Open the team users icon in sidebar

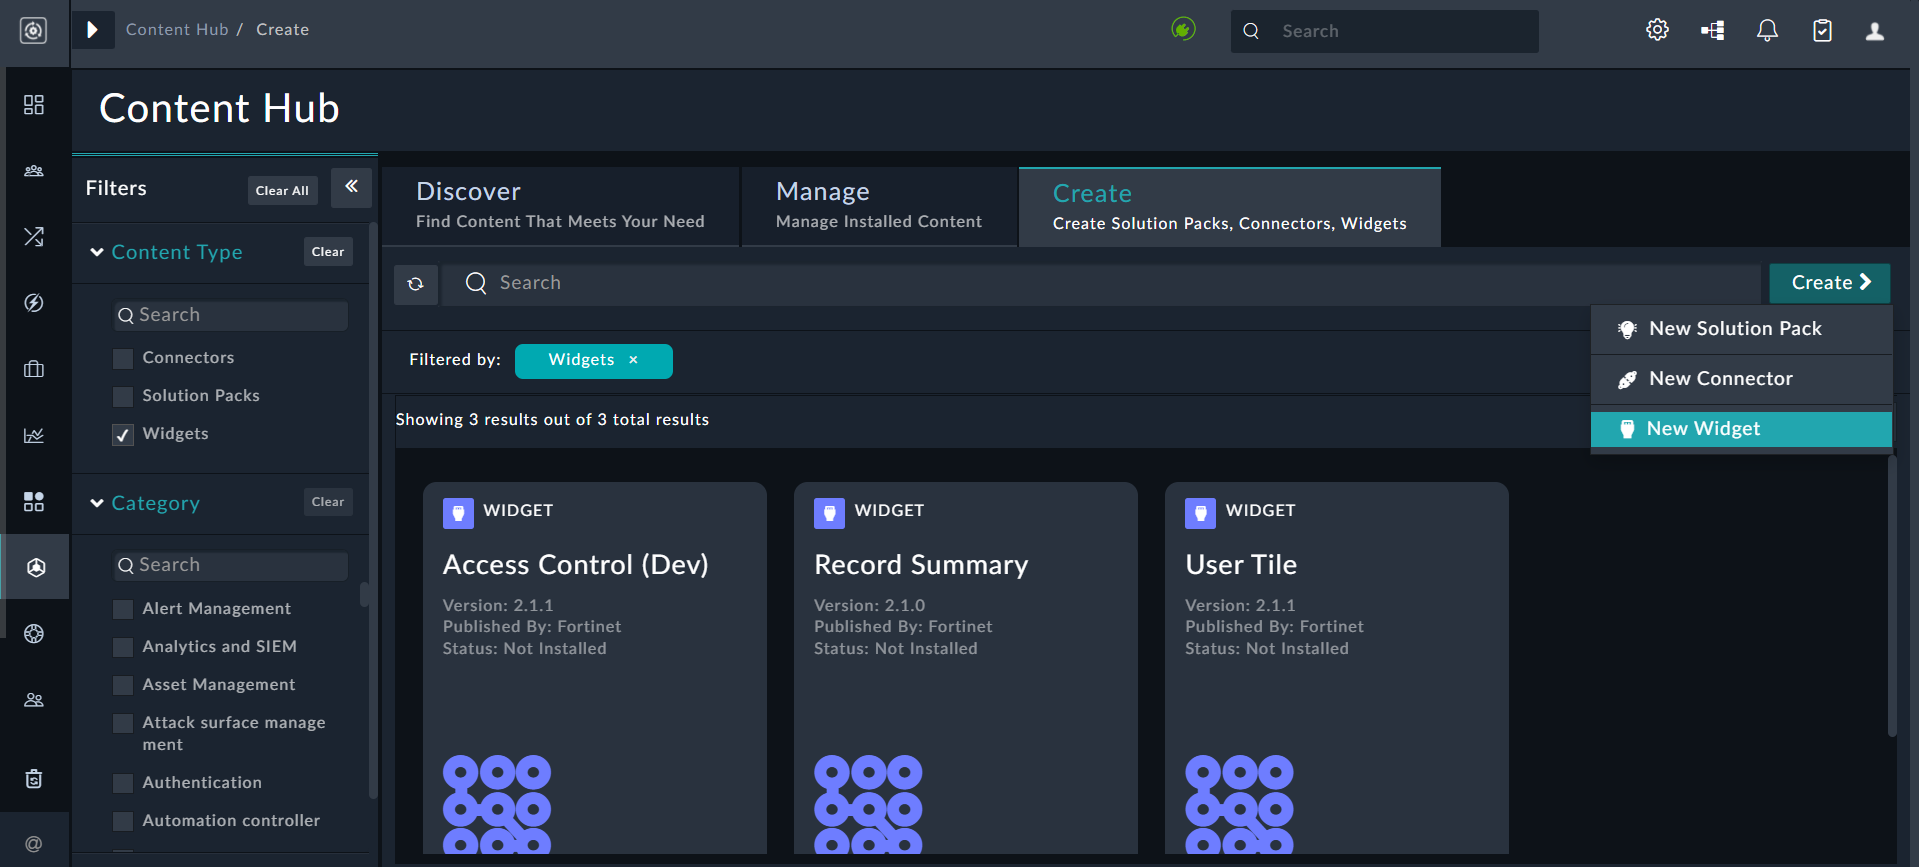34,171
